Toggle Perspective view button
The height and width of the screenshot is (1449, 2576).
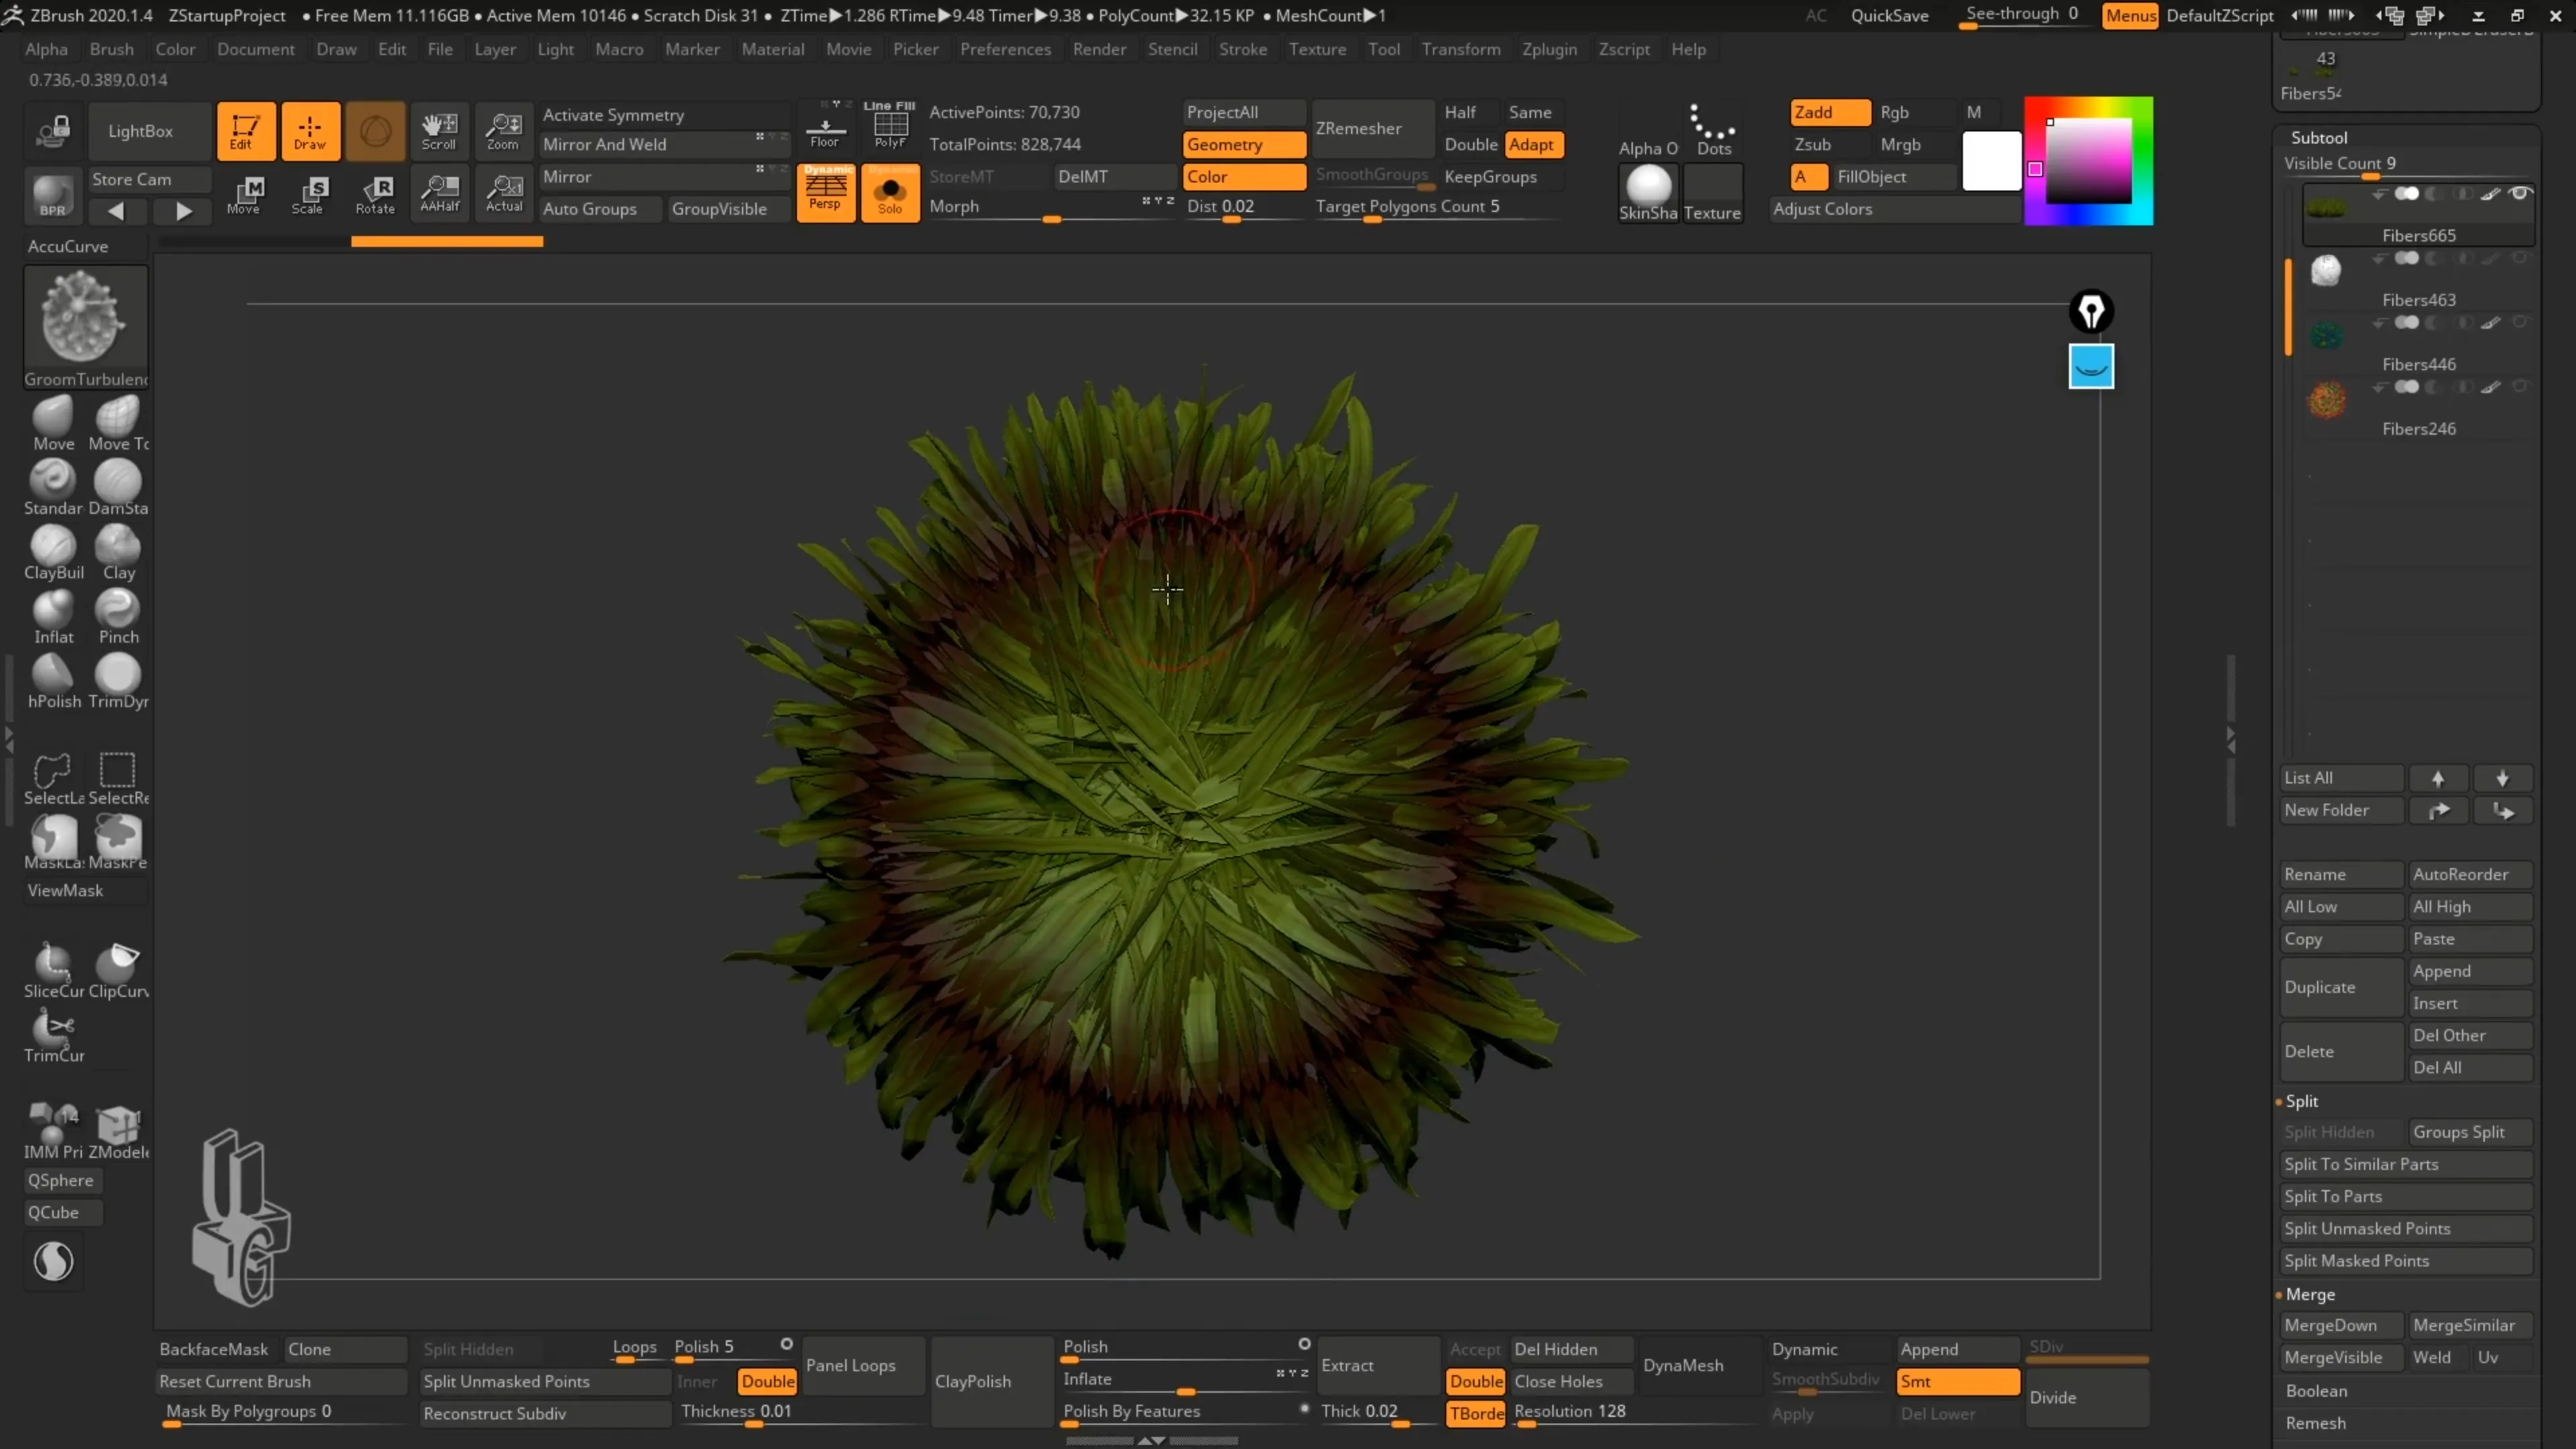tap(825, 194)
